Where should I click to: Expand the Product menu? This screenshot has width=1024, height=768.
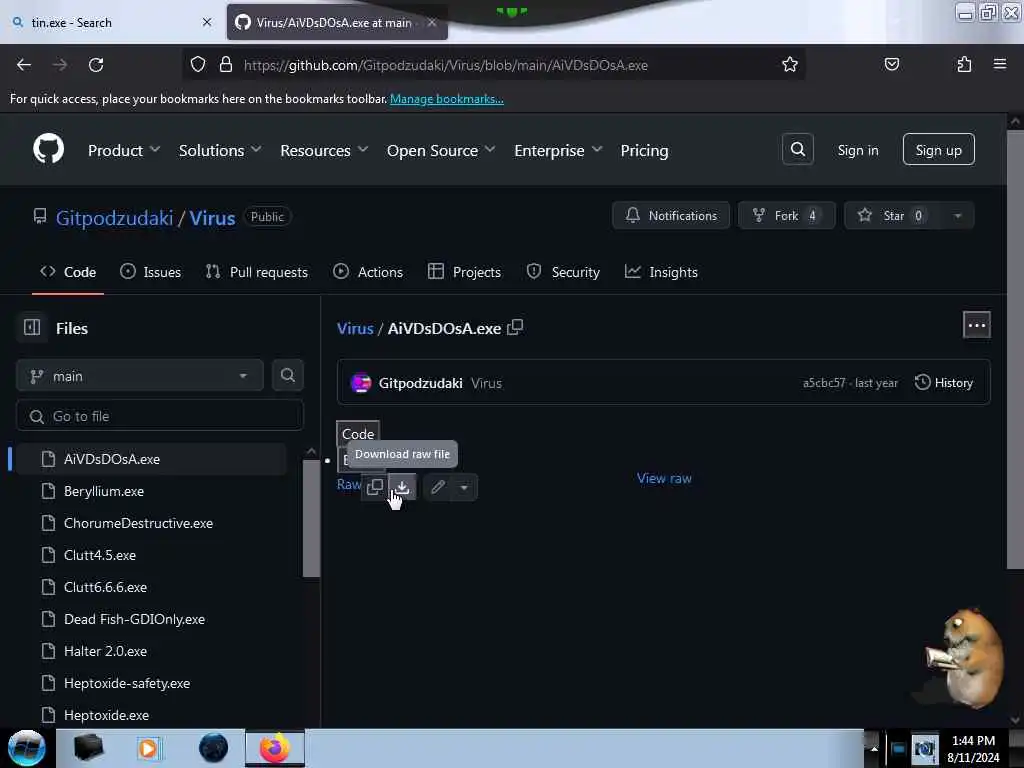(x=123, y=150)
